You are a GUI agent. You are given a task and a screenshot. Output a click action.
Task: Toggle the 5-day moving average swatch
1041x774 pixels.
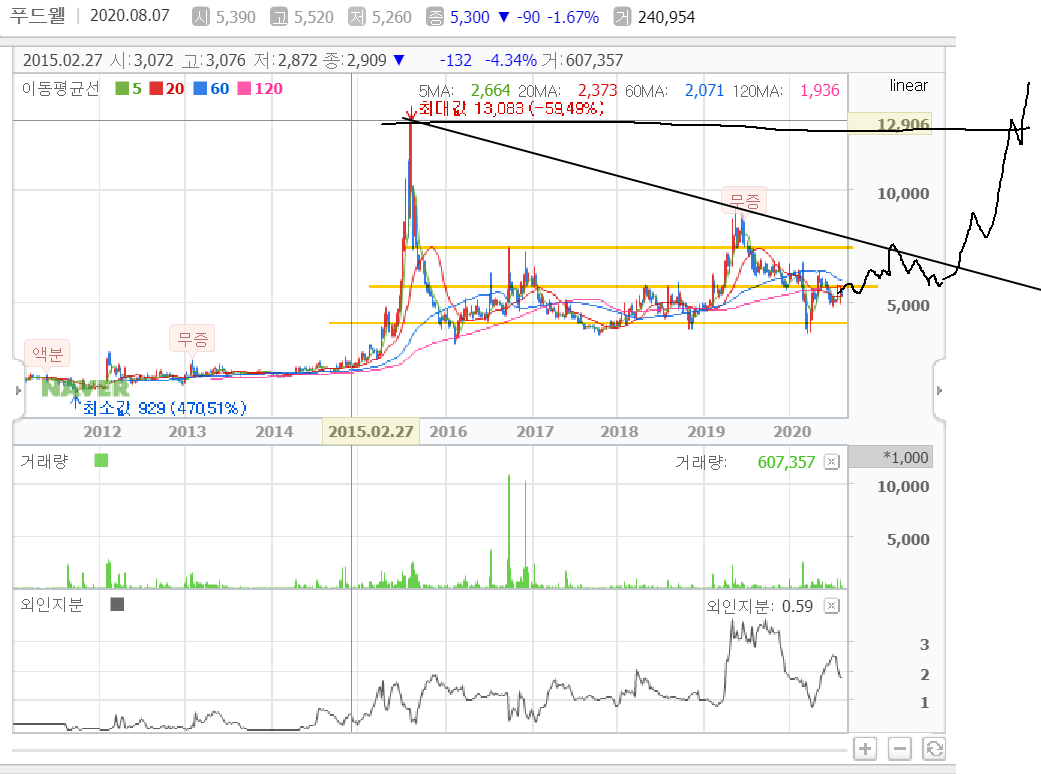coord(122,88)
